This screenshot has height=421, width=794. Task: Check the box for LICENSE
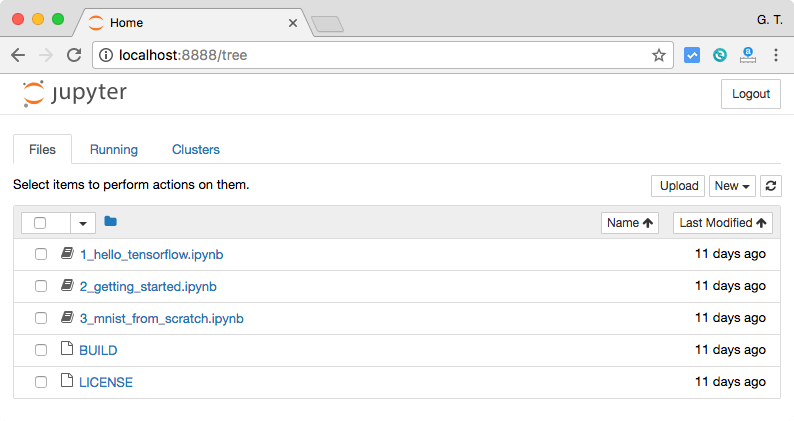point(41,382)
